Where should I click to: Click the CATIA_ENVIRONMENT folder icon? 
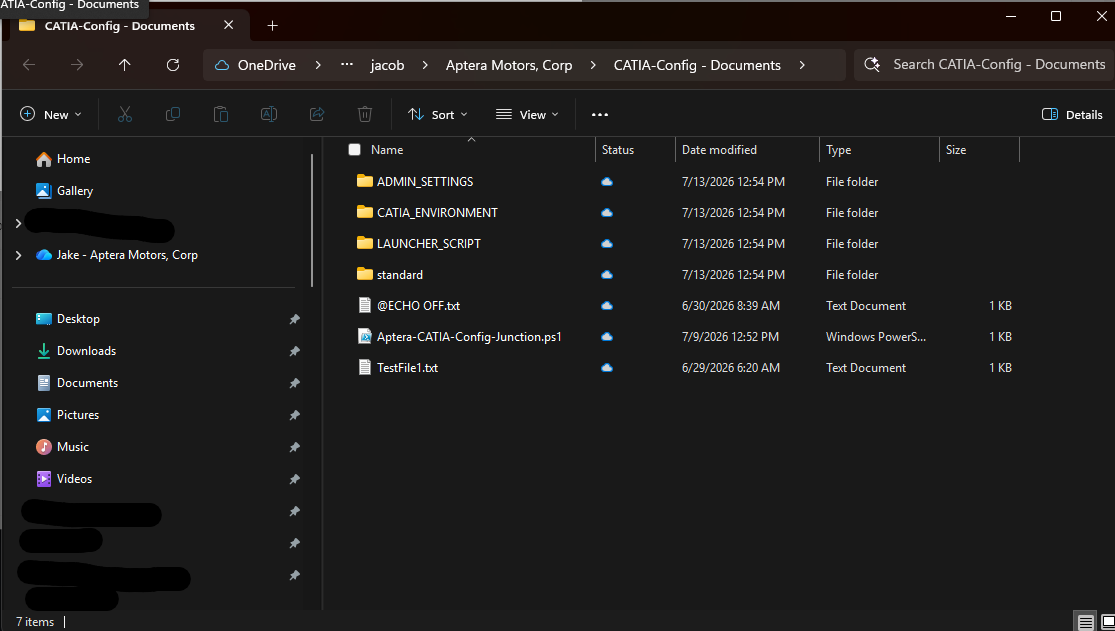pyautogui.click(x=365, y=212)
